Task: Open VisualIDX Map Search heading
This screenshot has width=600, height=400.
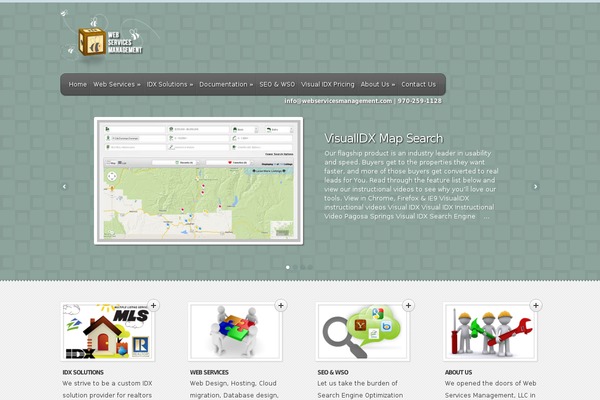Action: 384,138
